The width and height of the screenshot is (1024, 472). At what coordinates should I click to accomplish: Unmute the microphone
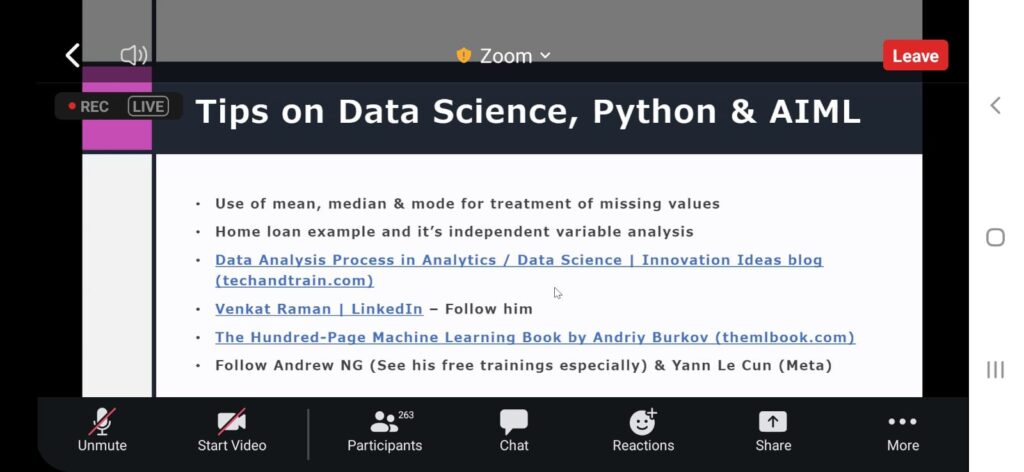tap(102, 430)
